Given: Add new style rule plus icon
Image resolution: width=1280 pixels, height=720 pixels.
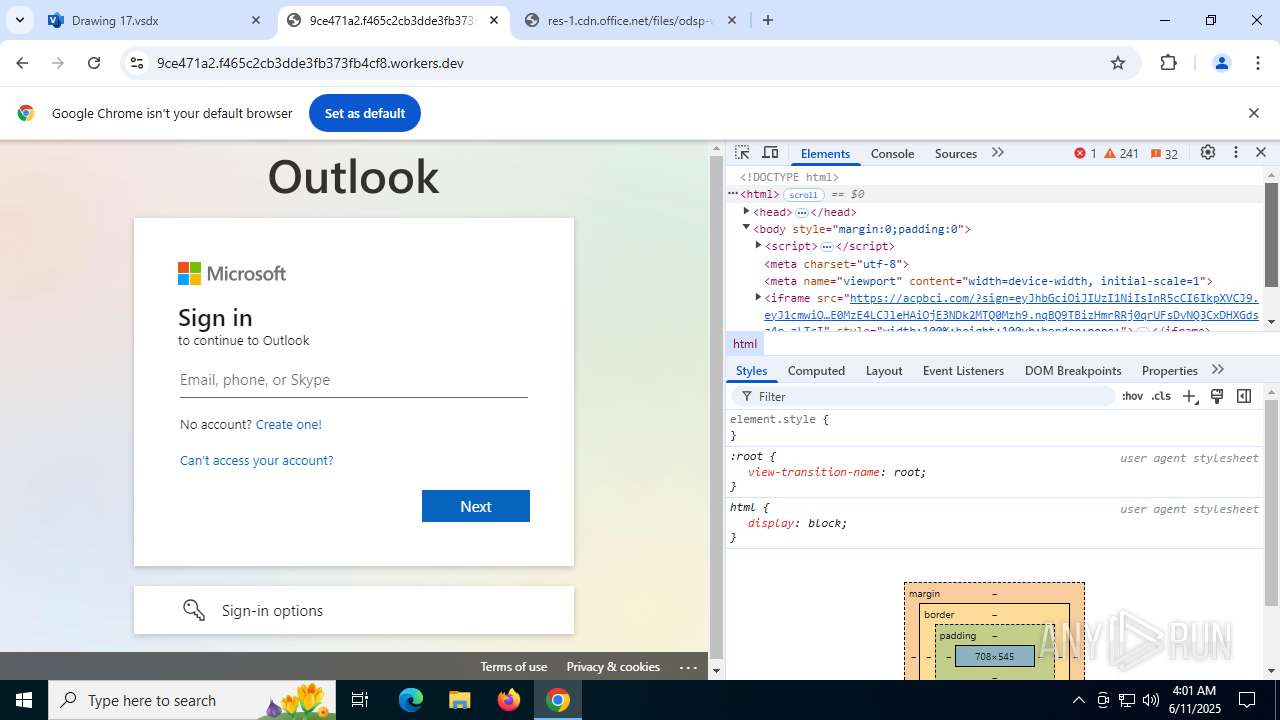Looking at the screenshot, I should [x=1190, y=396].
